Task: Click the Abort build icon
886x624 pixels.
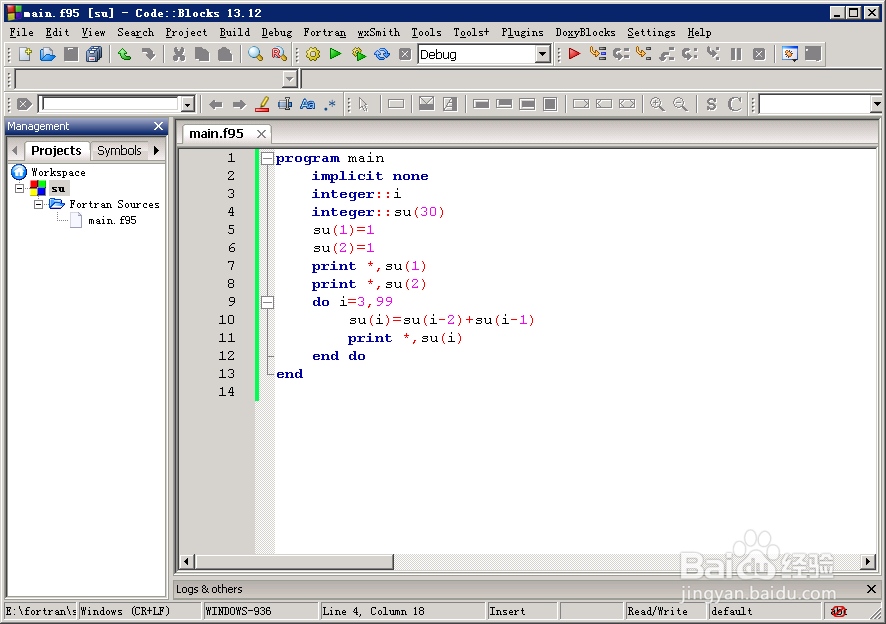Action: tap(405, 54)
